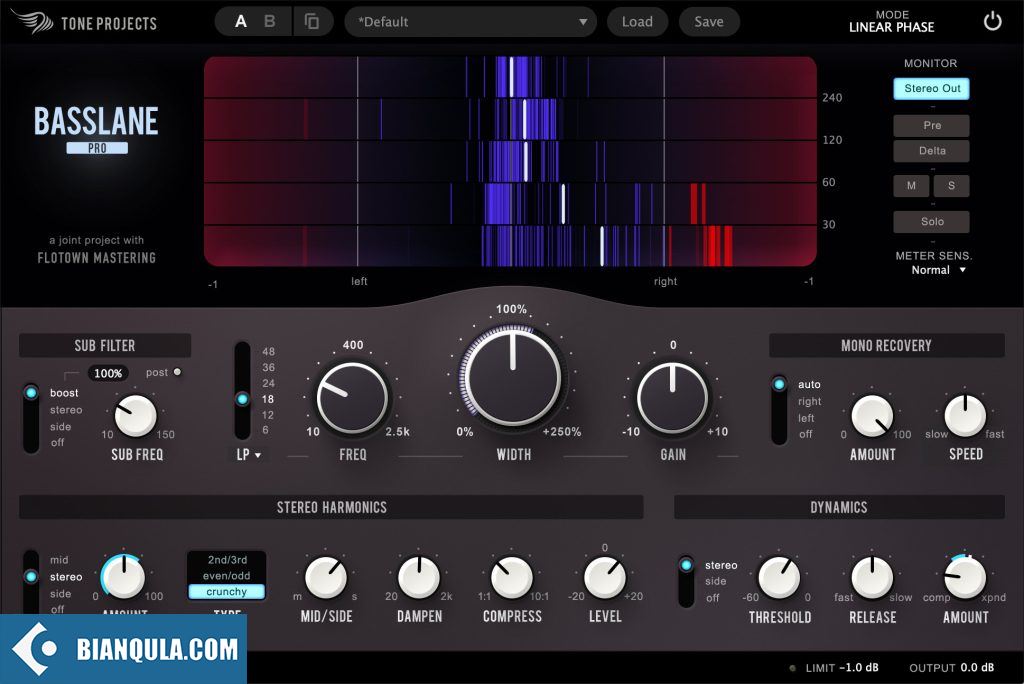Viewport: 1024px width, 684px height.
Task: Enable the Solo monitor button
Action: tap(931, 221)
